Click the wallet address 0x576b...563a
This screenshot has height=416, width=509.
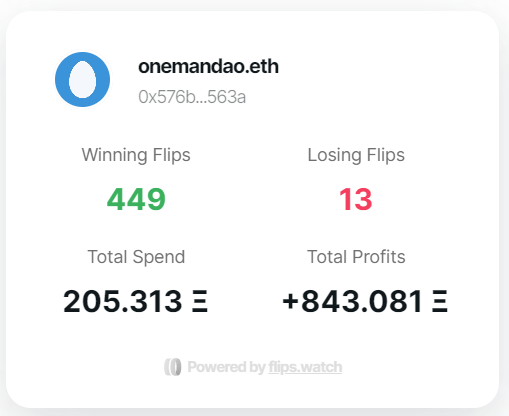point(192,97)
